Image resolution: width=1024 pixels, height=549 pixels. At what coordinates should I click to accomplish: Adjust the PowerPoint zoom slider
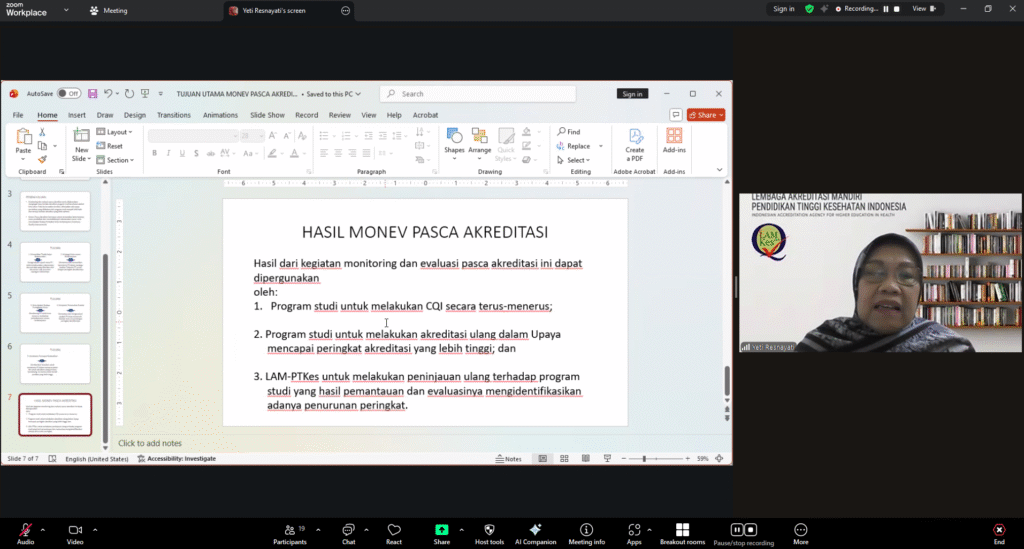pyautogui.click(x=645, y=459)
